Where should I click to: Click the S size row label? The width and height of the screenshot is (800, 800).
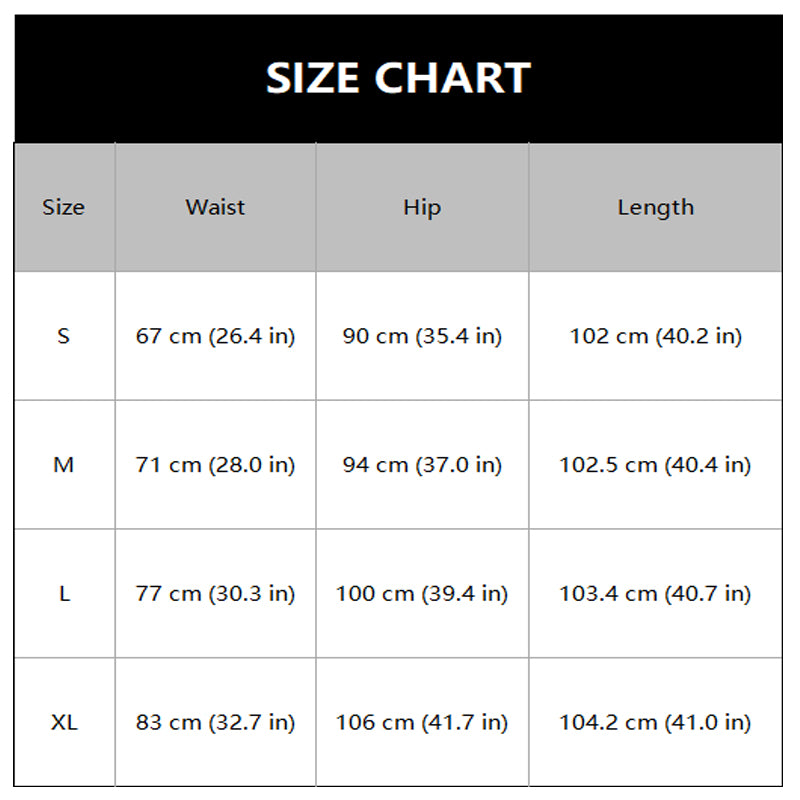[x=64, y=336]
